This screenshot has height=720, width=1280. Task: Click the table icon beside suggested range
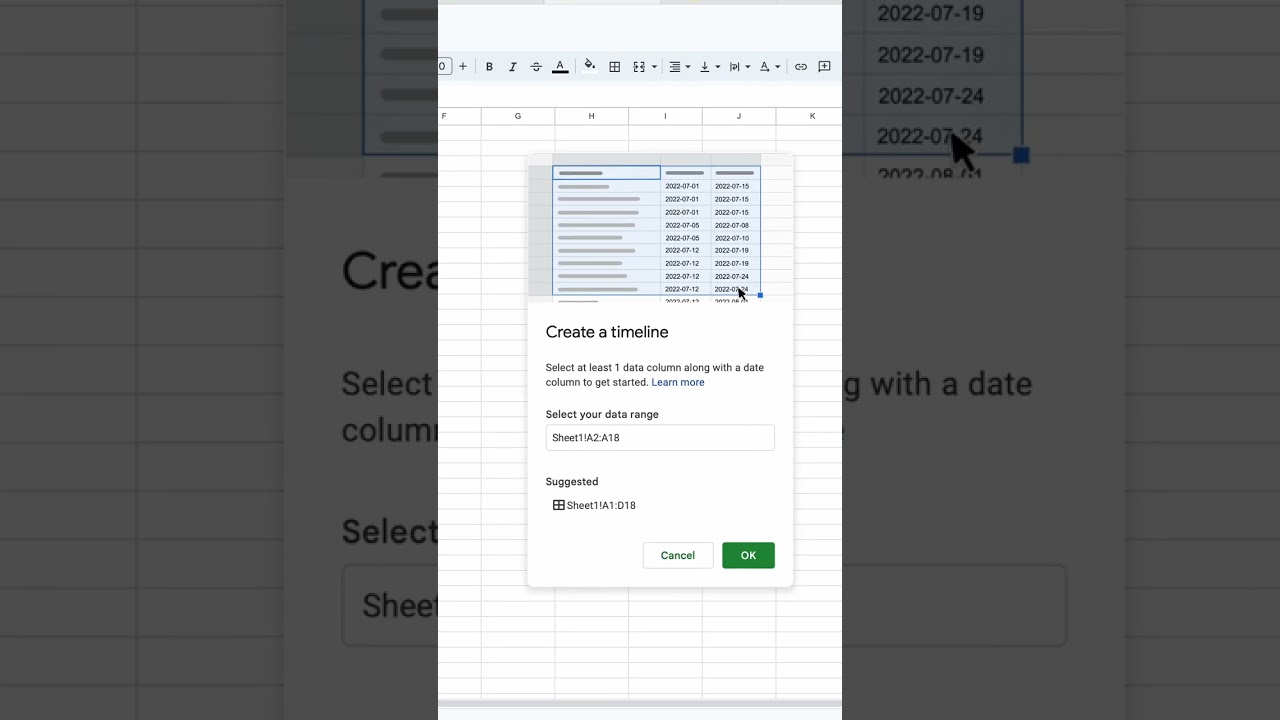559,505
